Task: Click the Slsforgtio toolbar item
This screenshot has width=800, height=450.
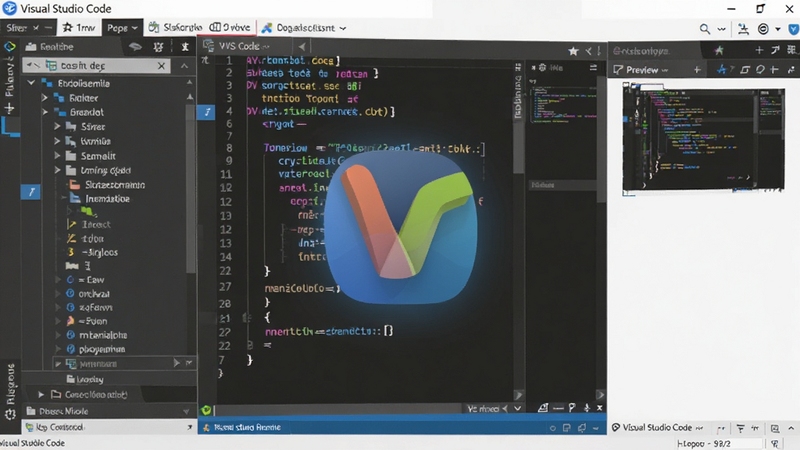Action: 175,28
